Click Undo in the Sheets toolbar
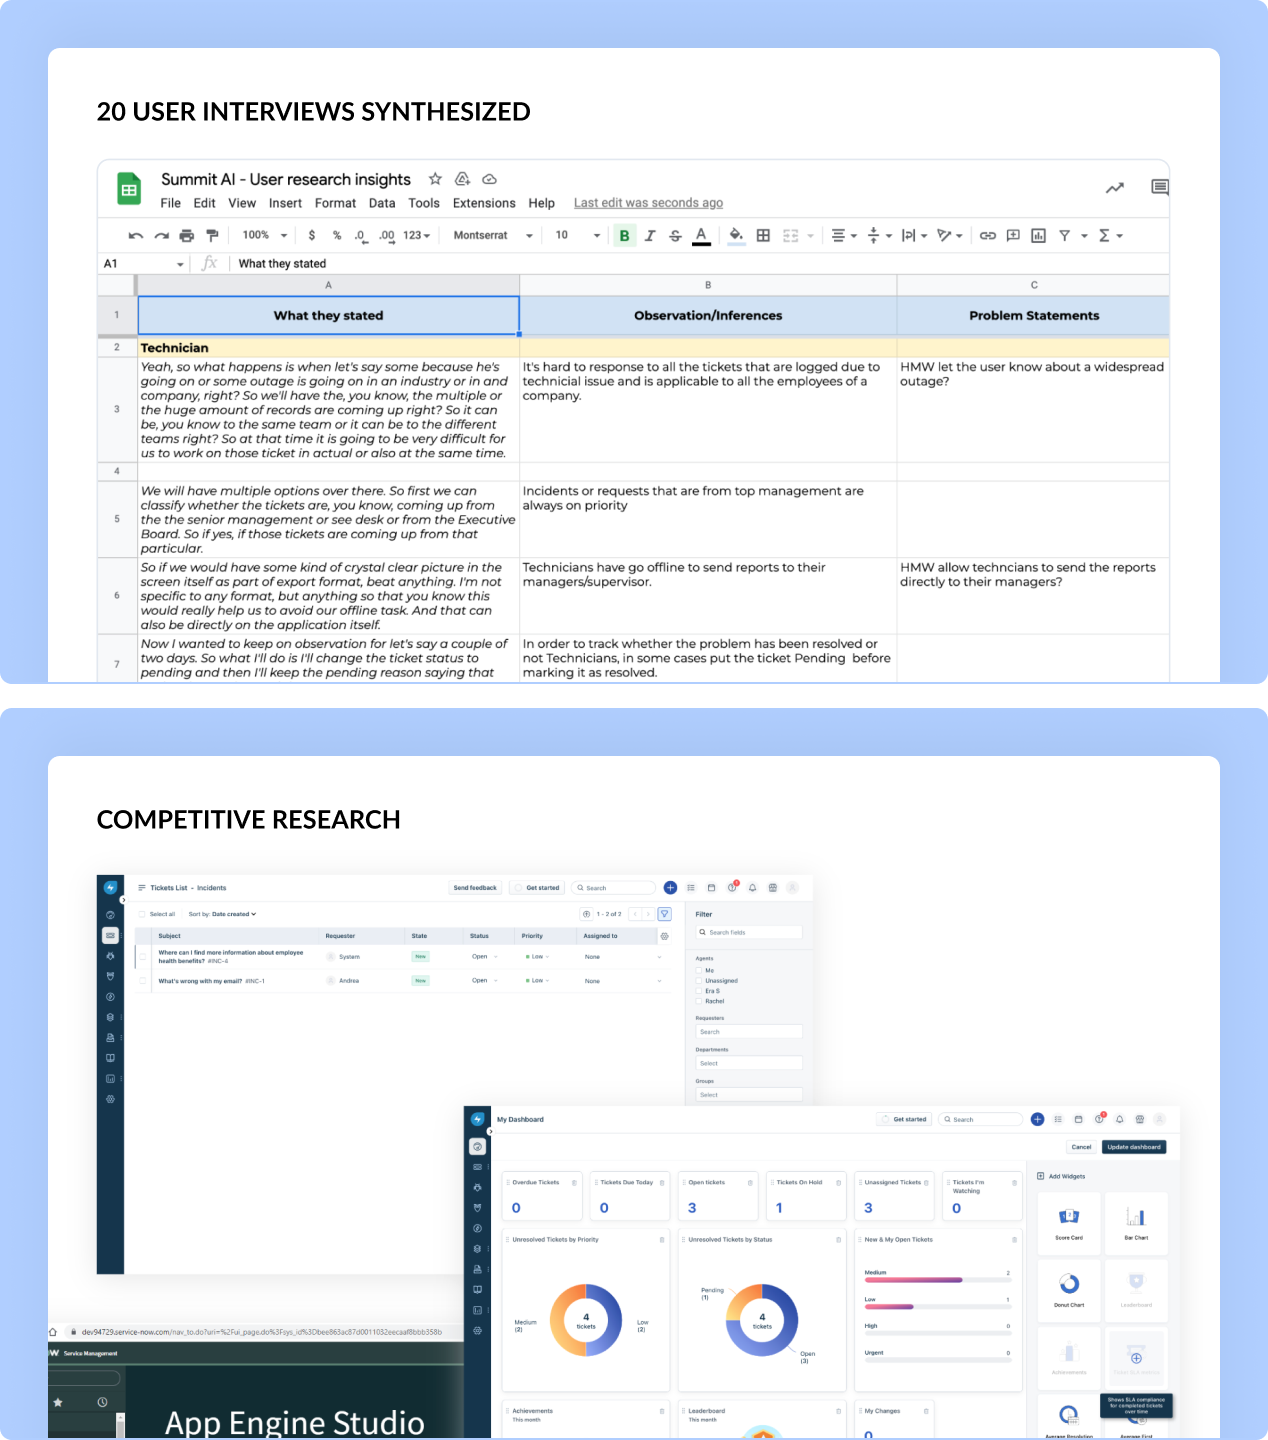This screenshot has height=1440, width=1268. [136, 236]
